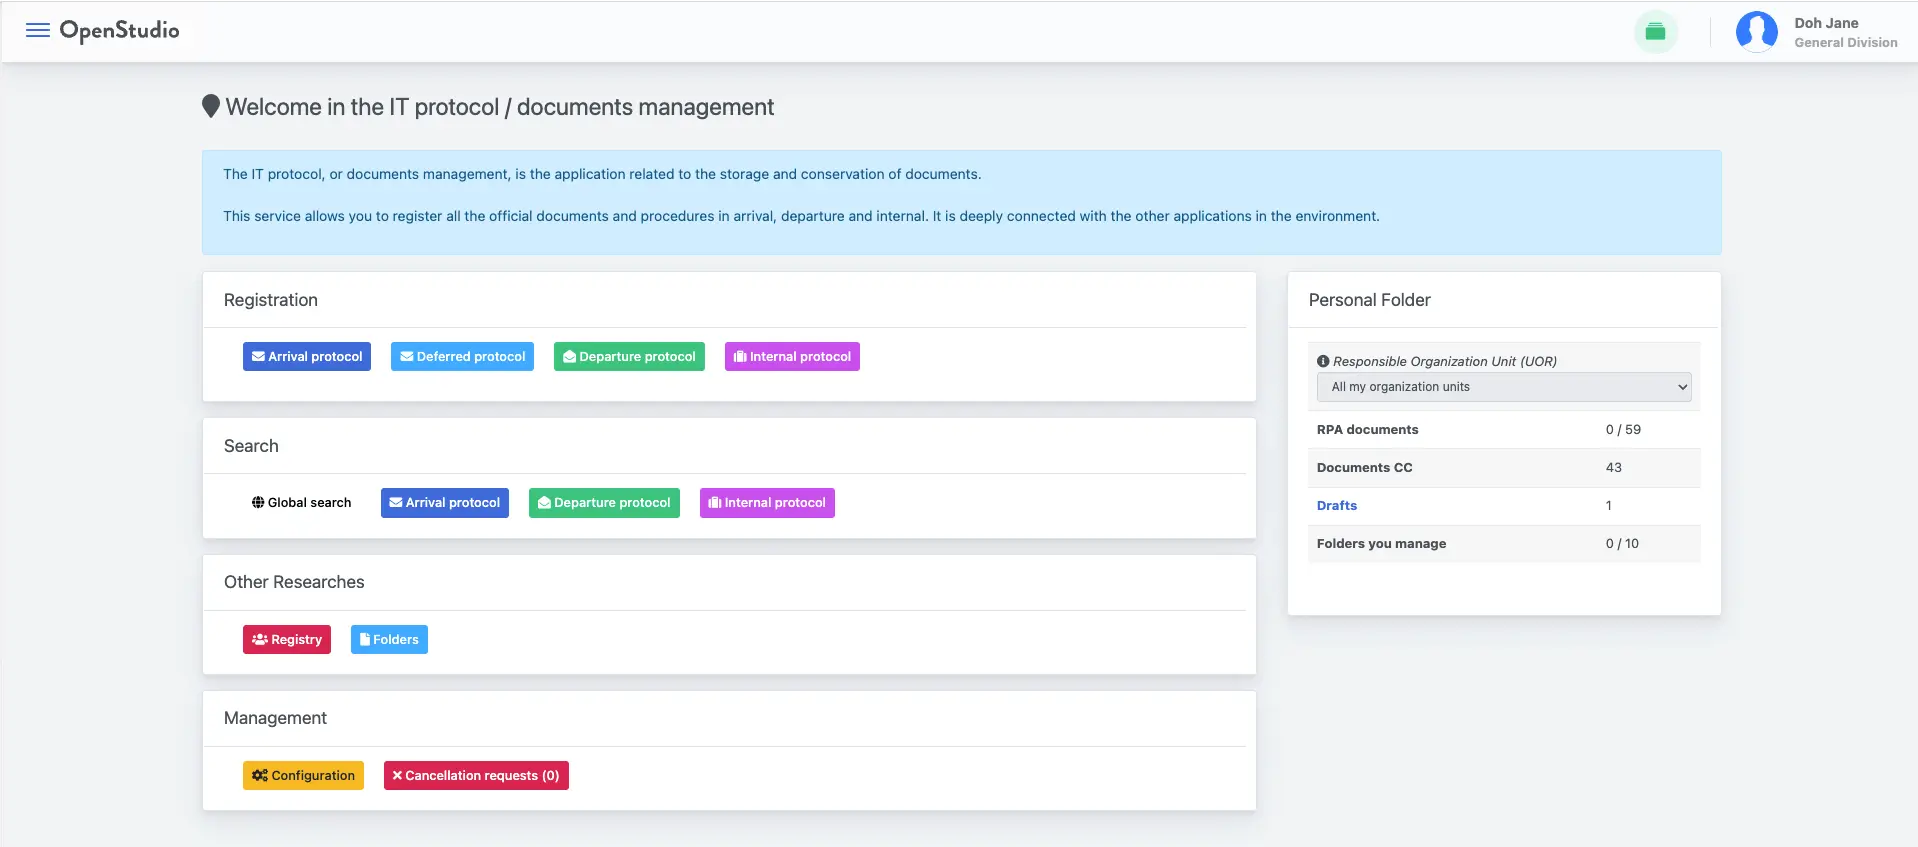Click the Search section heading
1918x847 pixels.
251,446
